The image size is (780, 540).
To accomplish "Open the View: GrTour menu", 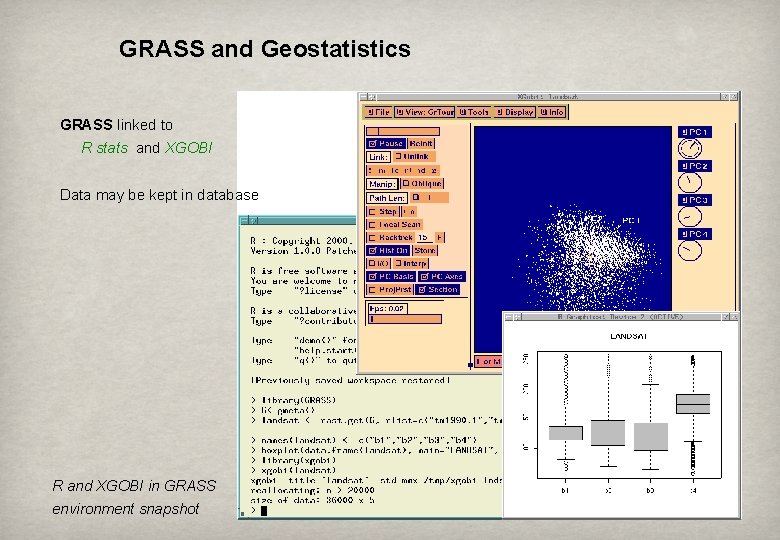I will click(425, 112).
